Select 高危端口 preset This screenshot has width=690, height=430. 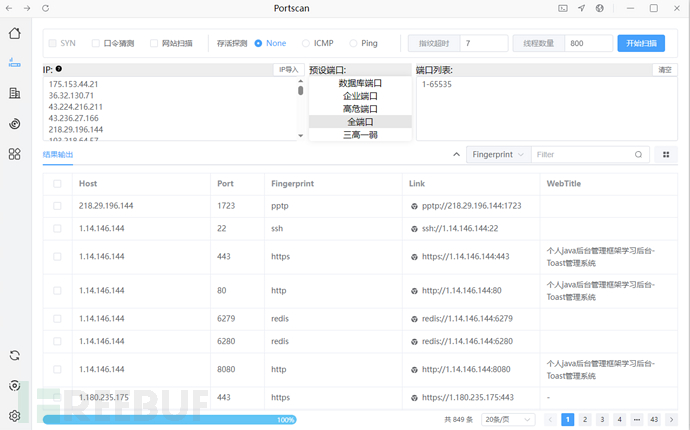pyautogui.click(x=360, y=109)
